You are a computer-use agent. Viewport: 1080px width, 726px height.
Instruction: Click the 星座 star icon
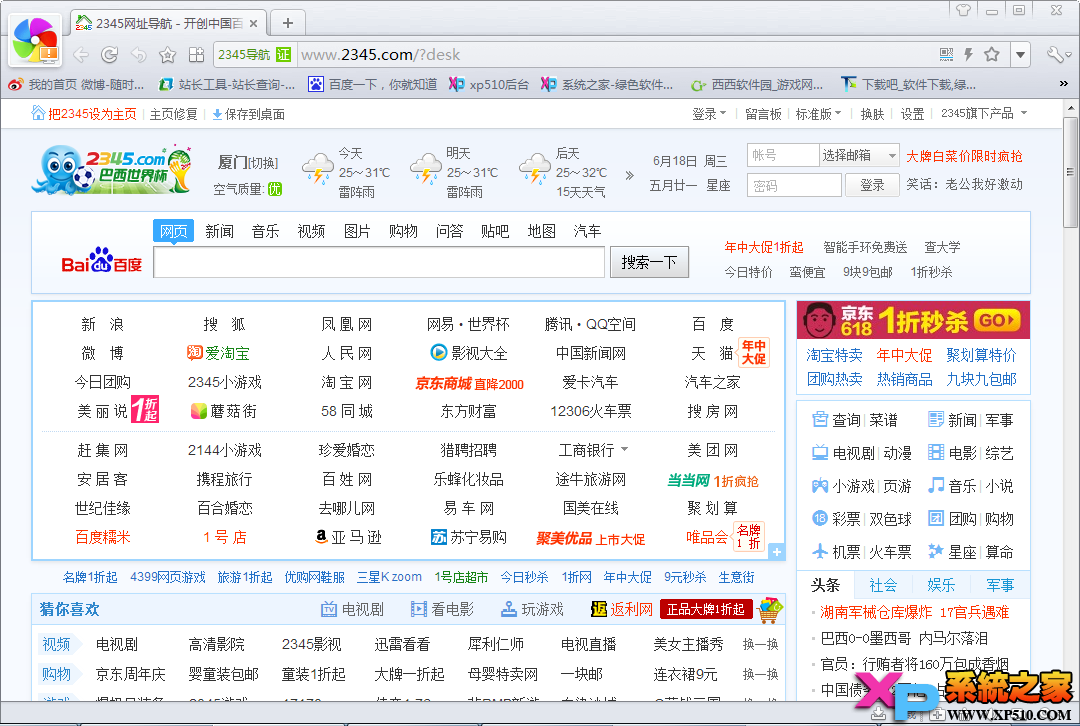pos(936,551)
